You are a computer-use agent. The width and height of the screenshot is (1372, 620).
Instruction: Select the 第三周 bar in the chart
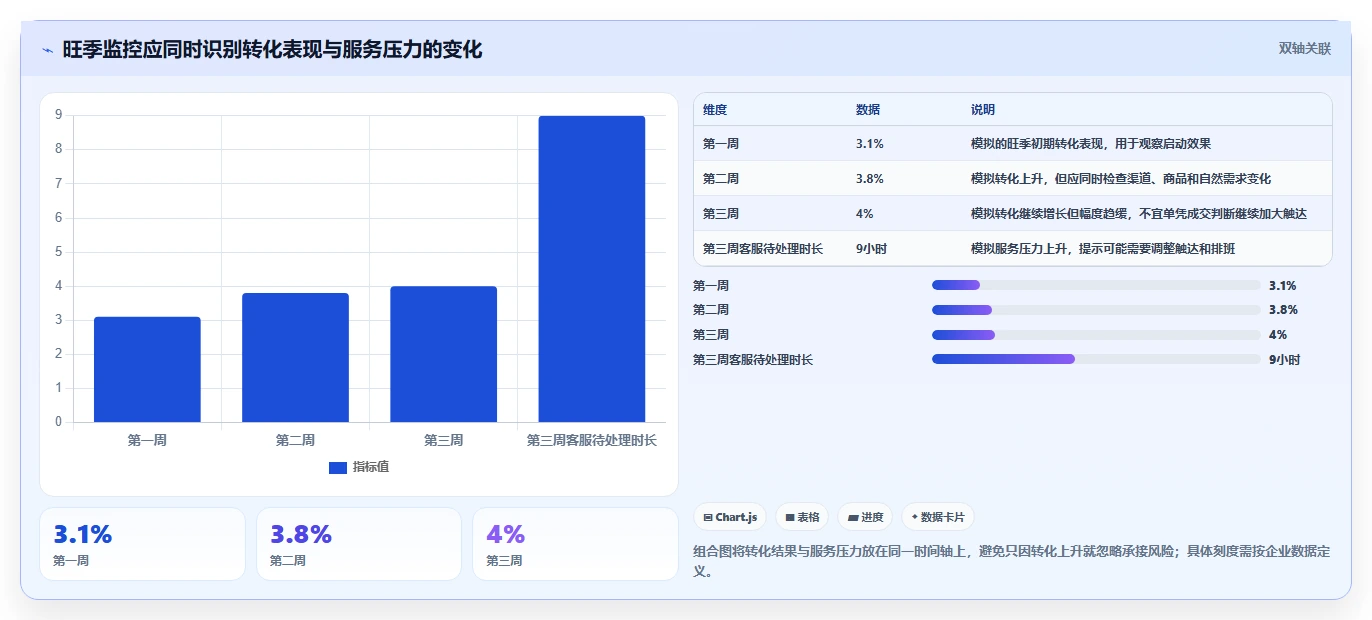pos(443,354)
